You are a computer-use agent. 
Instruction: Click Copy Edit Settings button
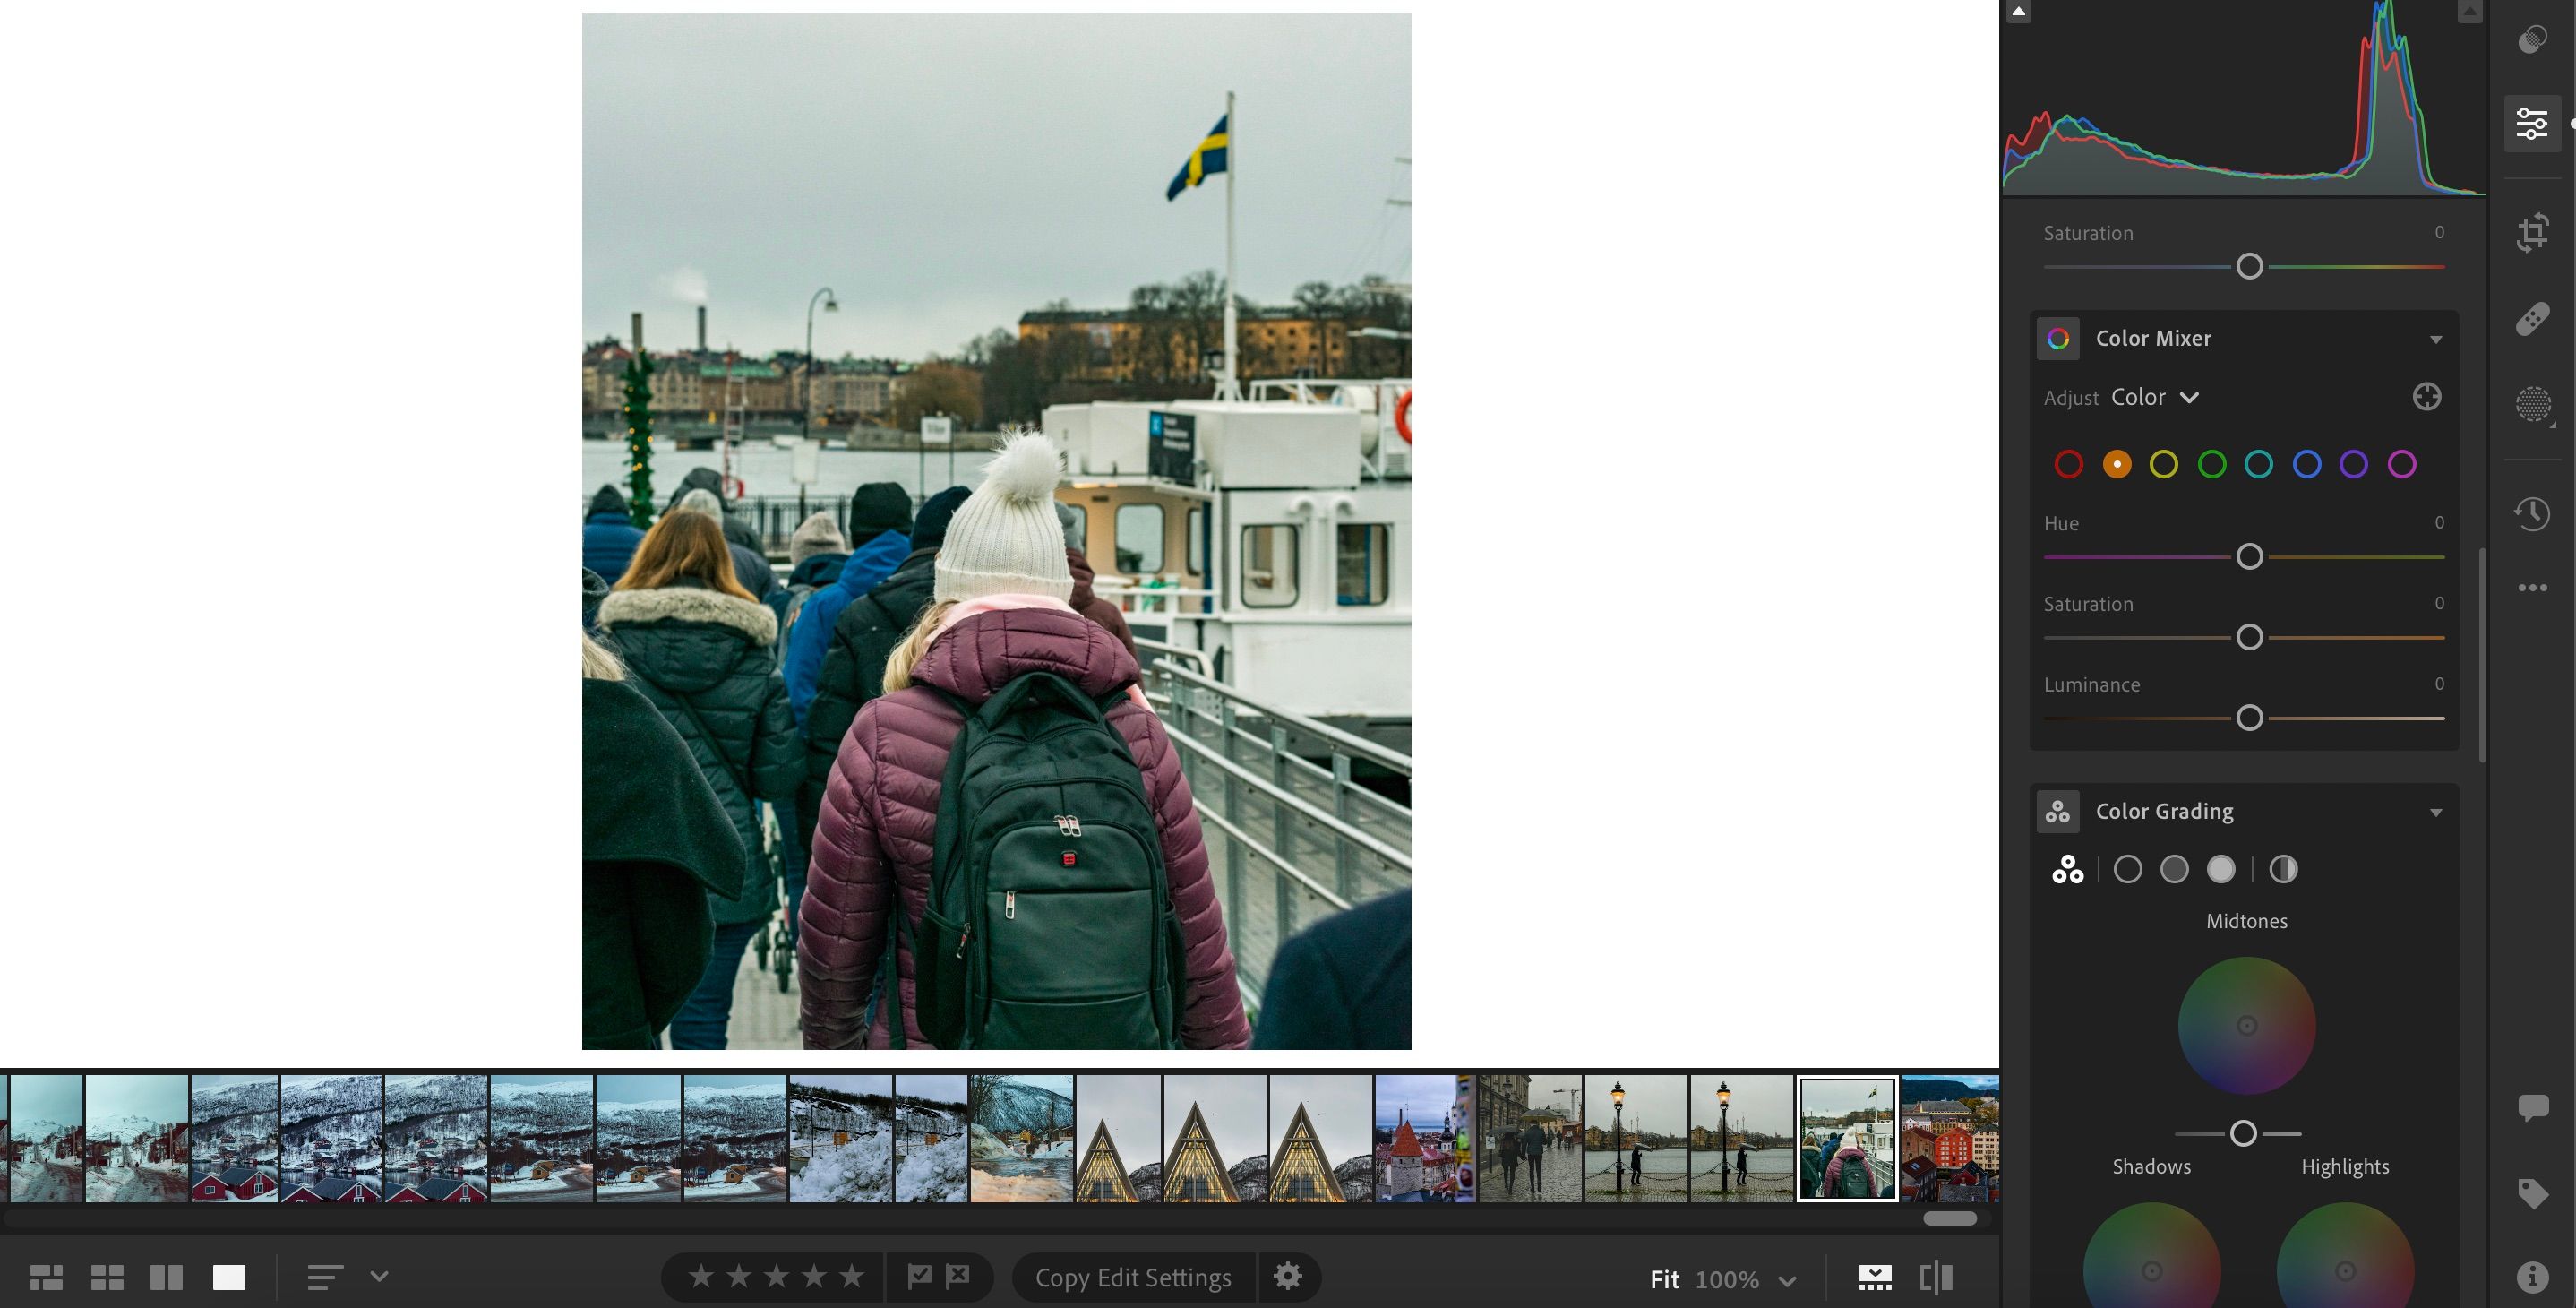pyautogui.click(x=1132, y=1277)
